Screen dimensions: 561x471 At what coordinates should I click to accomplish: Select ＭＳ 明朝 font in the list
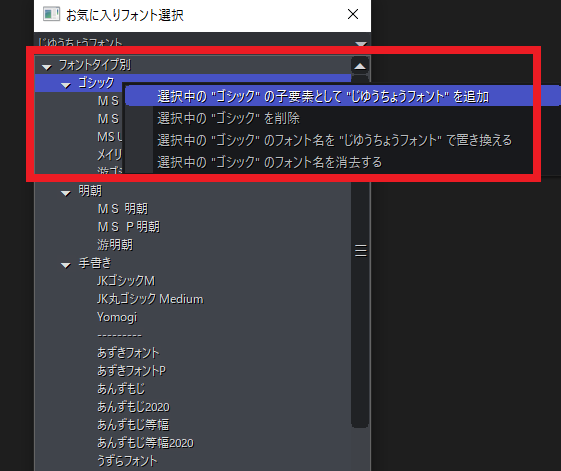[123, 209]
